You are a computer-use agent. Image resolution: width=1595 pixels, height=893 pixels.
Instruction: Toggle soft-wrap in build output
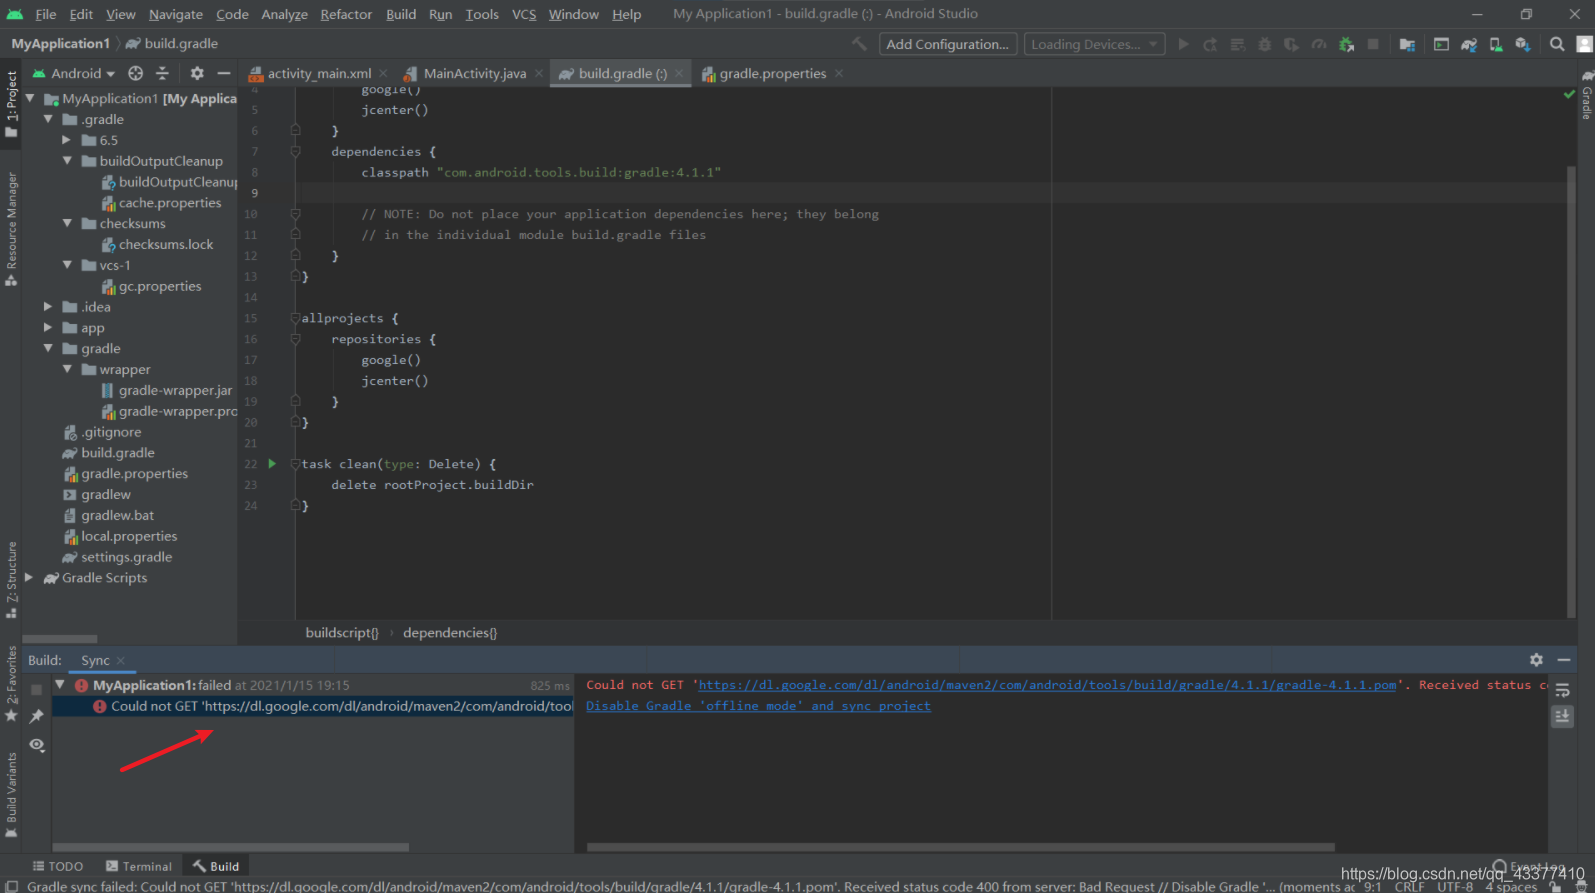(x=1562, y=690)
